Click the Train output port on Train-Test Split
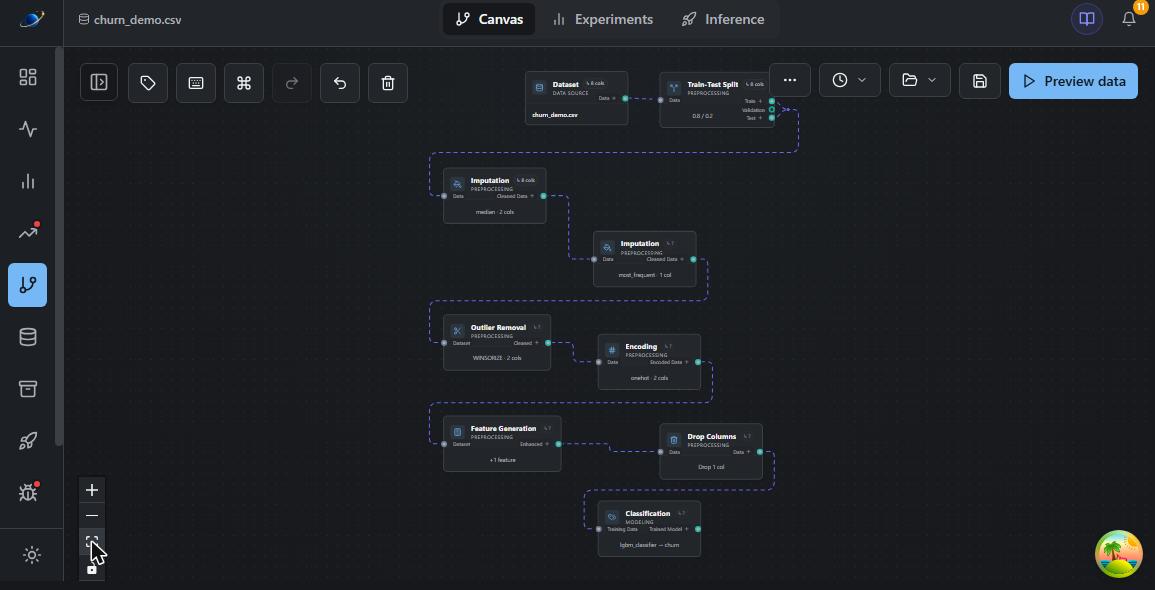The height and width of the screenshot is (590, 1155). tap(772, 101)
